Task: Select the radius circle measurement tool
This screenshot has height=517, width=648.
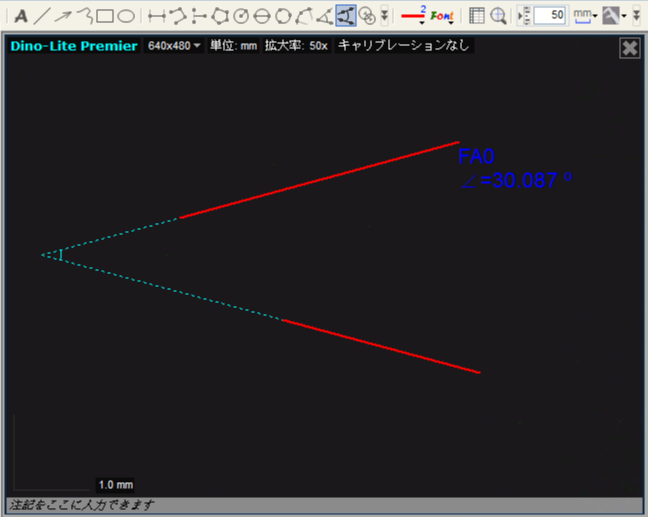Action: pyautogui.click(x=241, y=16)
